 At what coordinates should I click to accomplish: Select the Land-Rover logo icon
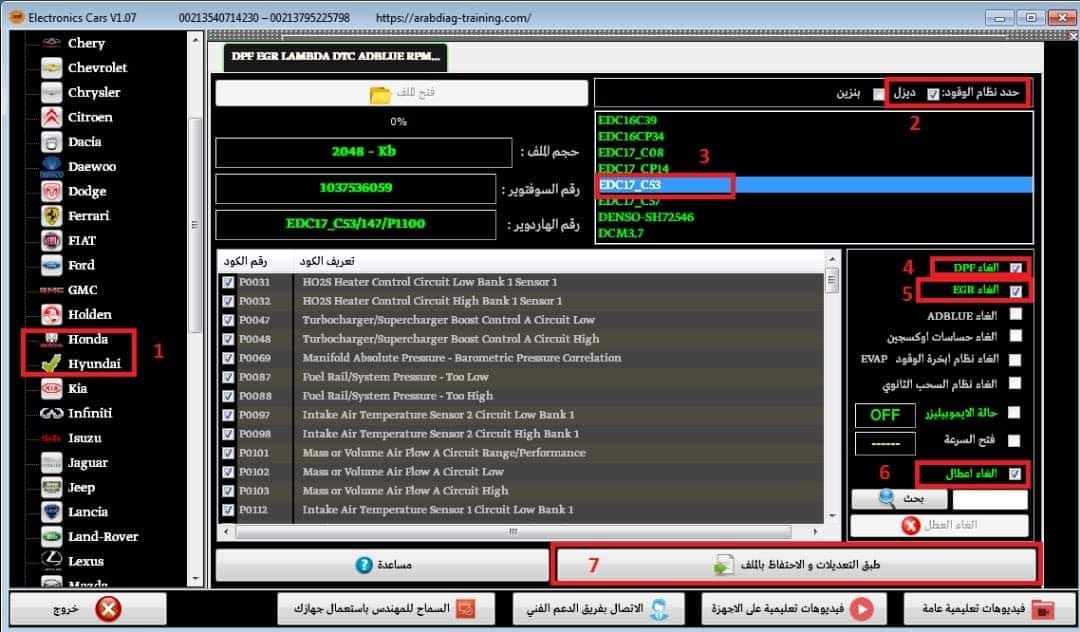52,536
